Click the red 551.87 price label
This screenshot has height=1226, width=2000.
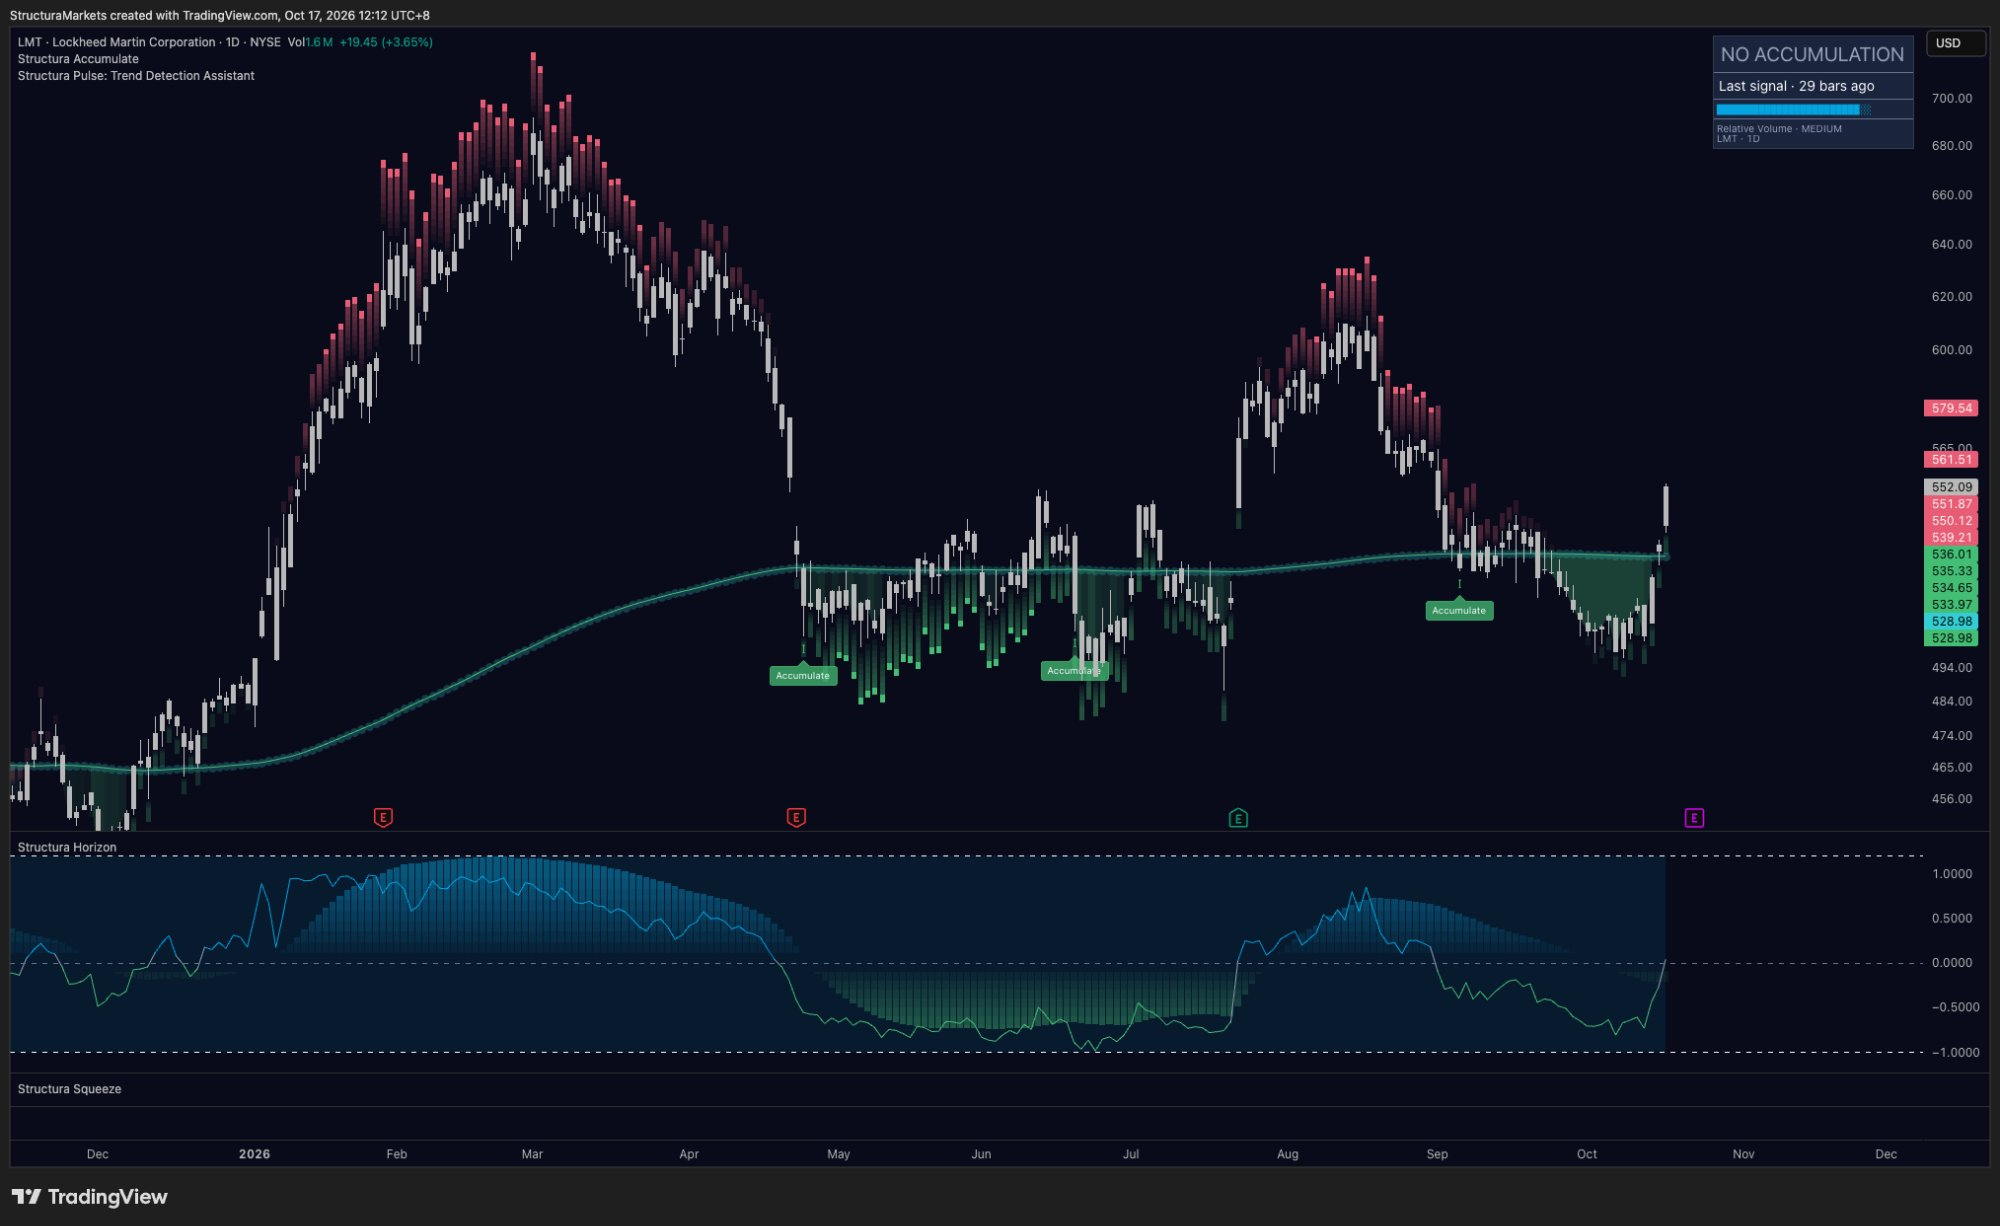1951,504
